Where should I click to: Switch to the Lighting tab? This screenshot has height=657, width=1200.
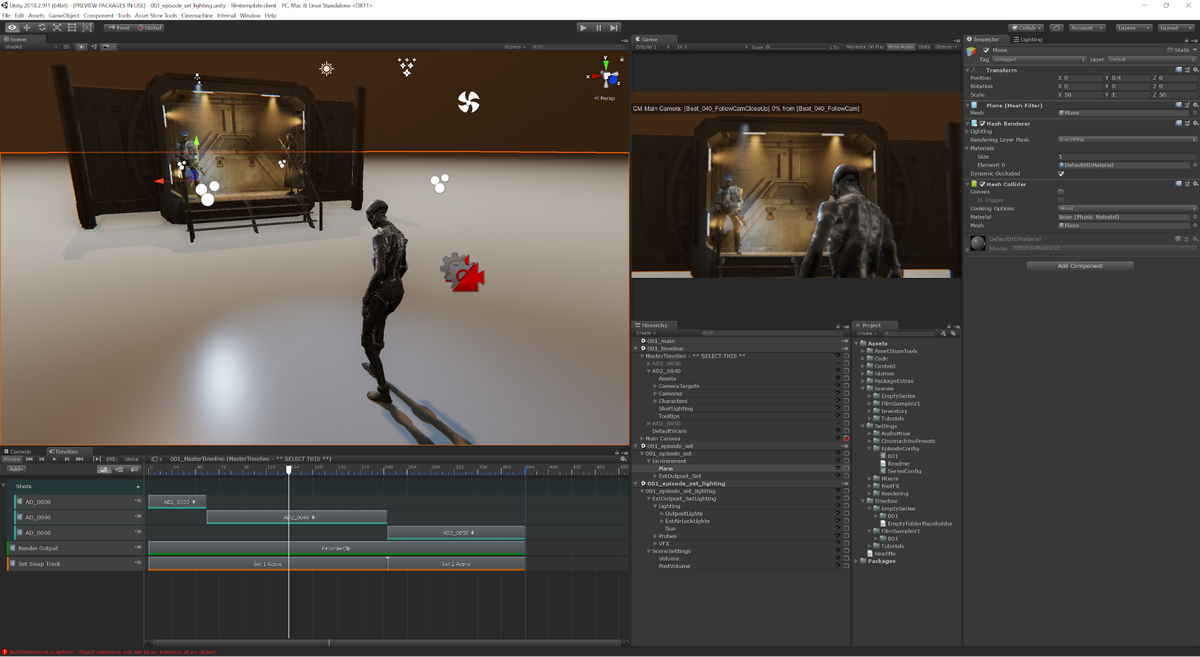pyautogui.click(x=1029, y=39)
